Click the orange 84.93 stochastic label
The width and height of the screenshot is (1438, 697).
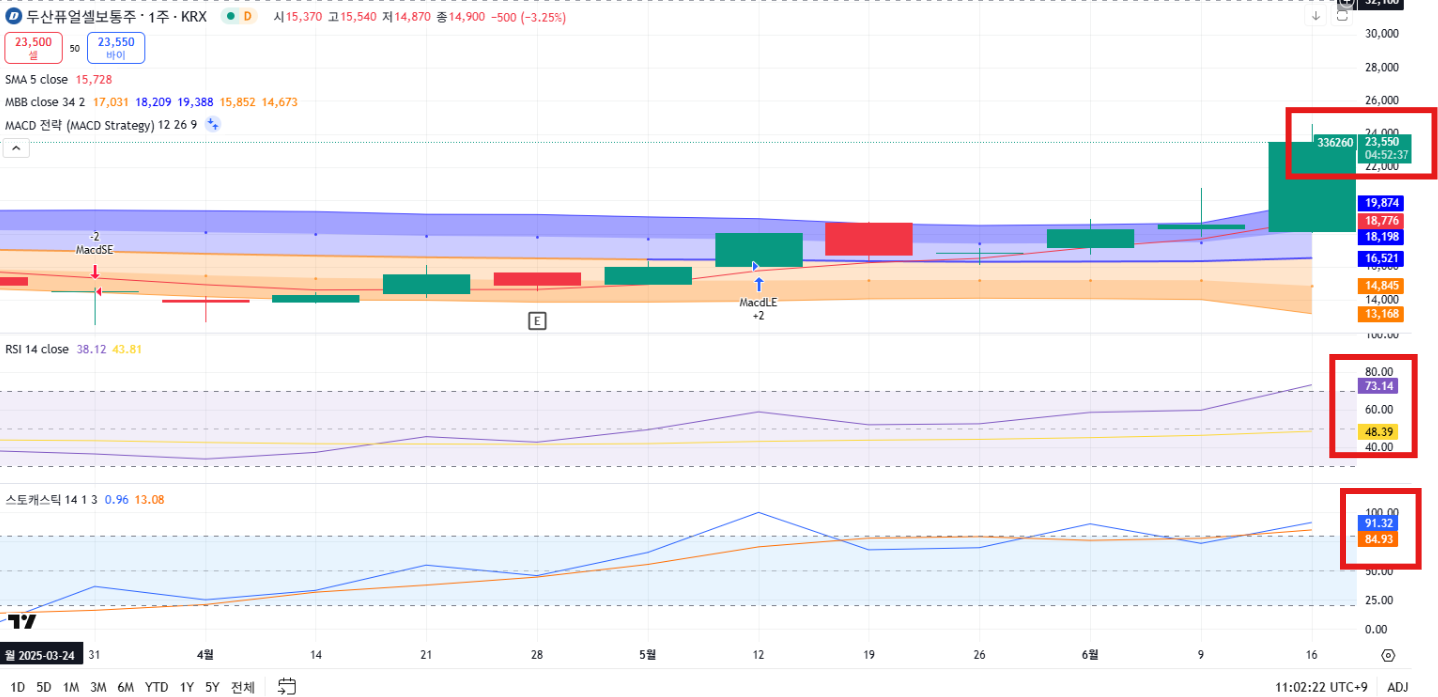pyautogui.click(x=1379, y=540)
